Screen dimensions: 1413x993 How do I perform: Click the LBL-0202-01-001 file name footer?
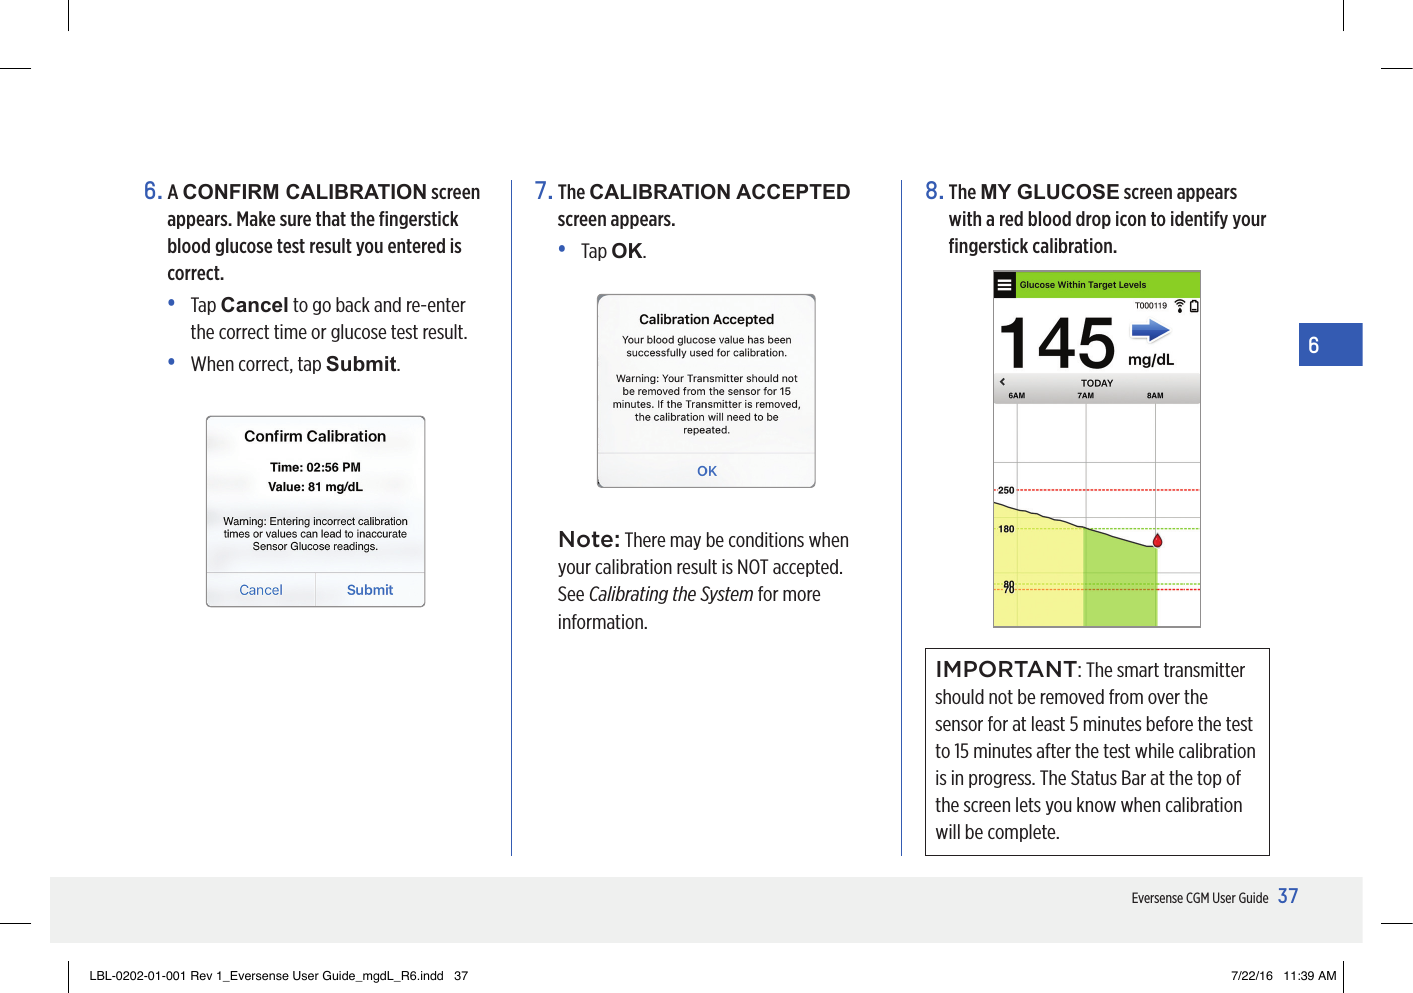[266, 976]
